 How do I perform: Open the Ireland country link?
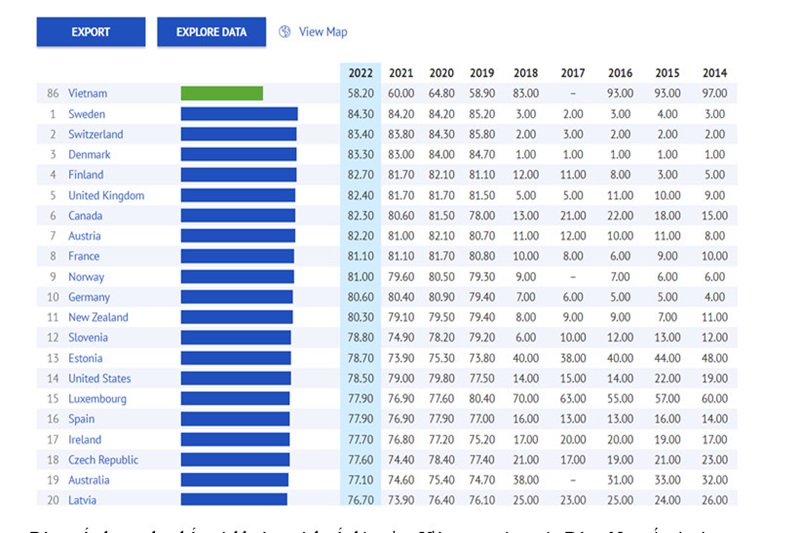(x=85, y=439)
